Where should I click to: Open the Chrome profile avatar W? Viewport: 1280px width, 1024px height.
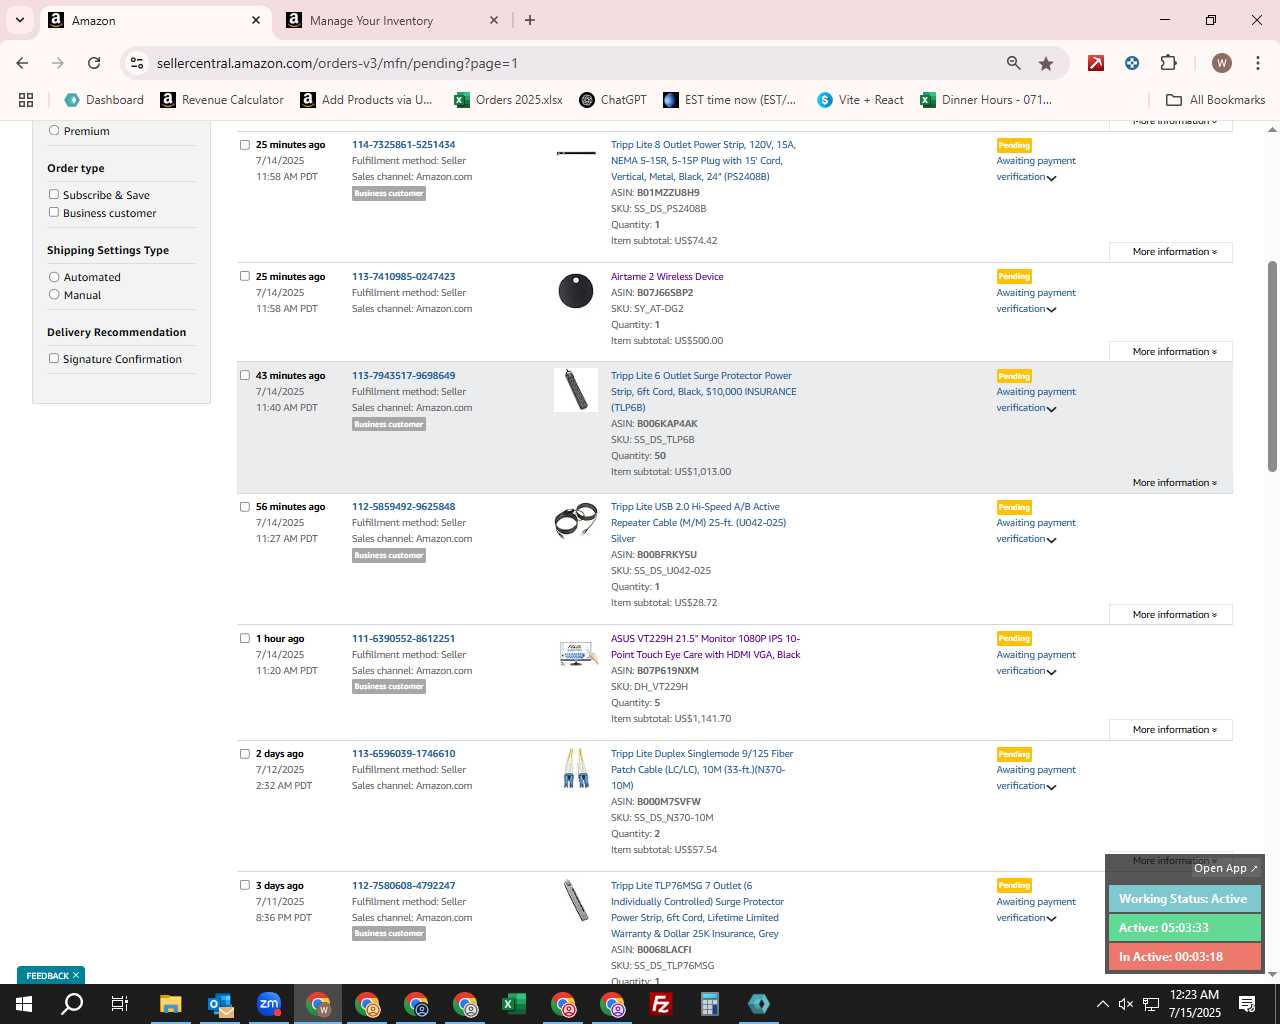pyautogui.click(x=1221, y=63)
